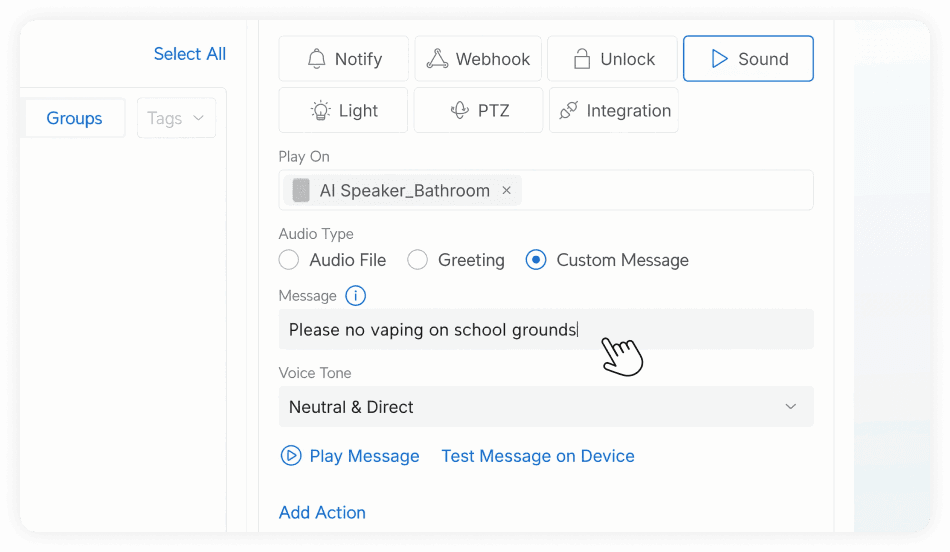Click into the Message text field

[x=546, y=330]
